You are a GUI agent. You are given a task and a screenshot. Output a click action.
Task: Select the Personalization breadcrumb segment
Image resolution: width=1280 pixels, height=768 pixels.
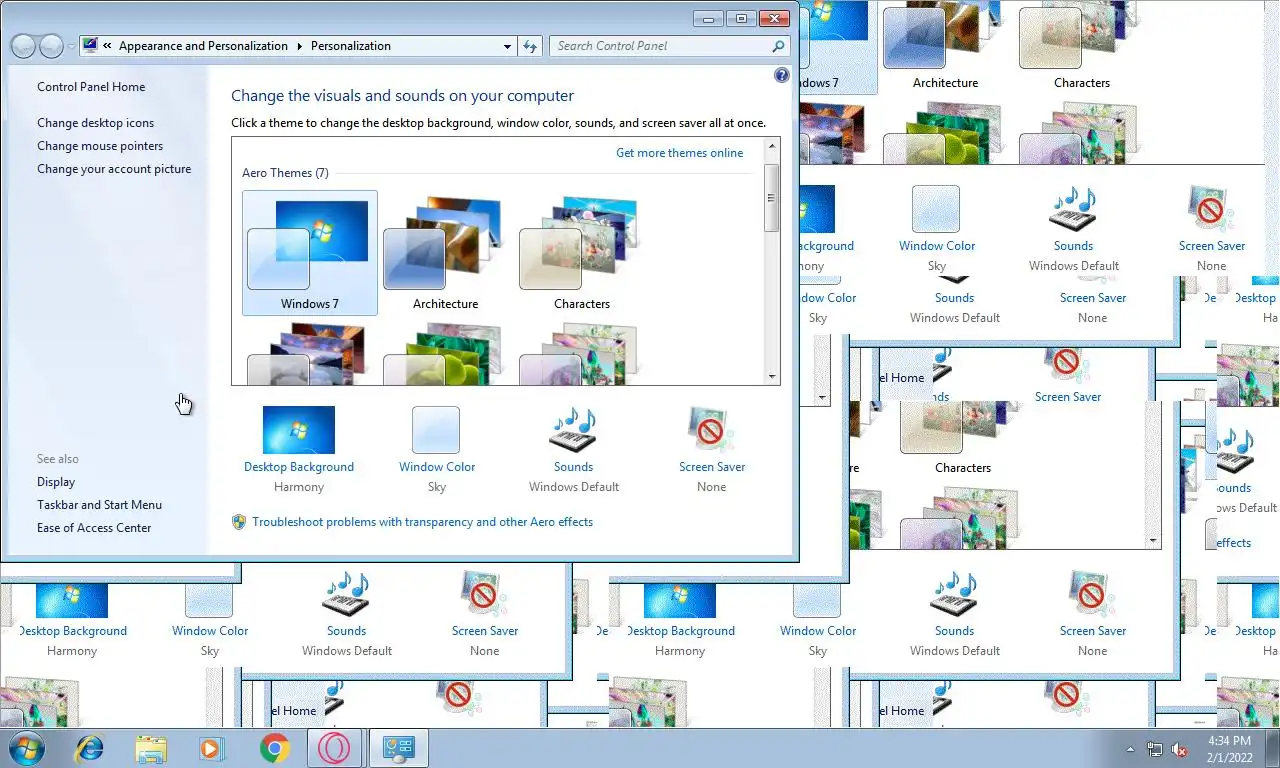(x=351, y=46)
